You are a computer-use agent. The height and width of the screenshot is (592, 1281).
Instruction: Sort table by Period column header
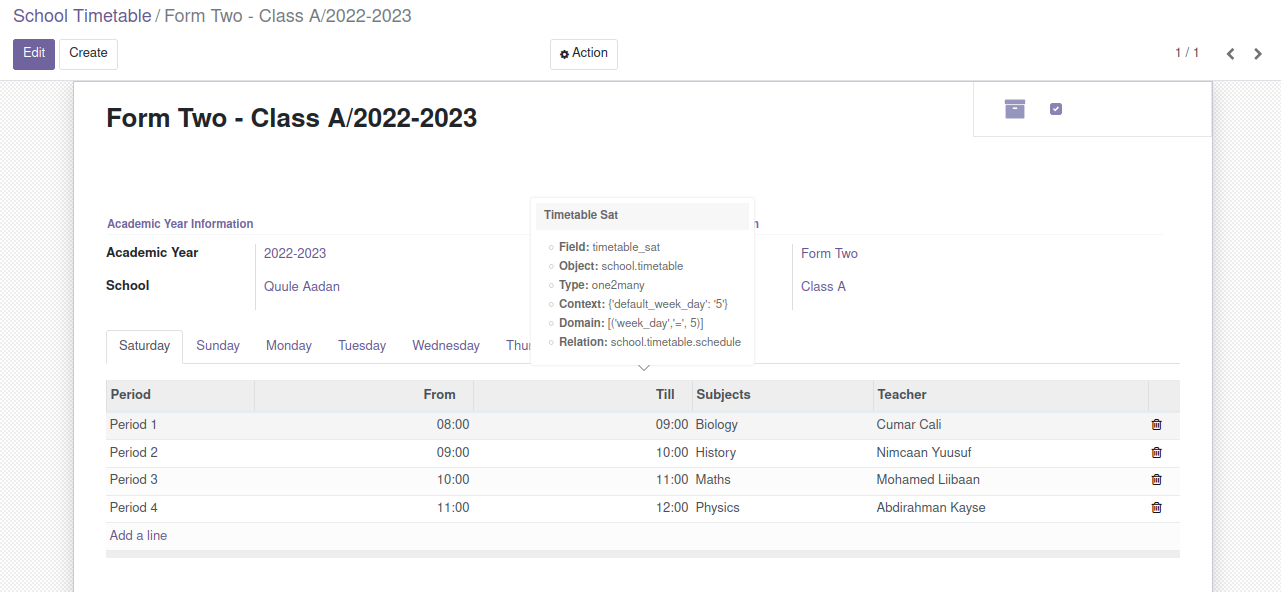131,395
